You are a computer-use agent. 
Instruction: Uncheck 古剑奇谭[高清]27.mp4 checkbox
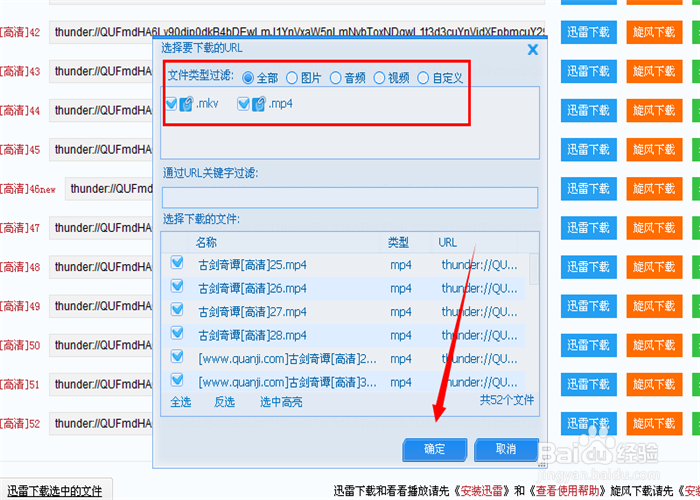pos(177,309)
